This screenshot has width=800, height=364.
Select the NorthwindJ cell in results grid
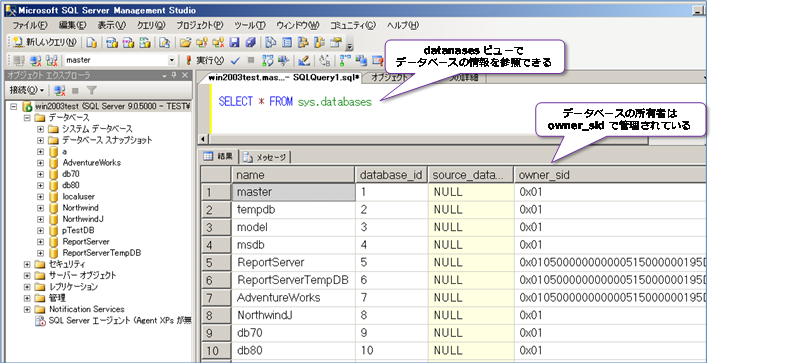293,315
